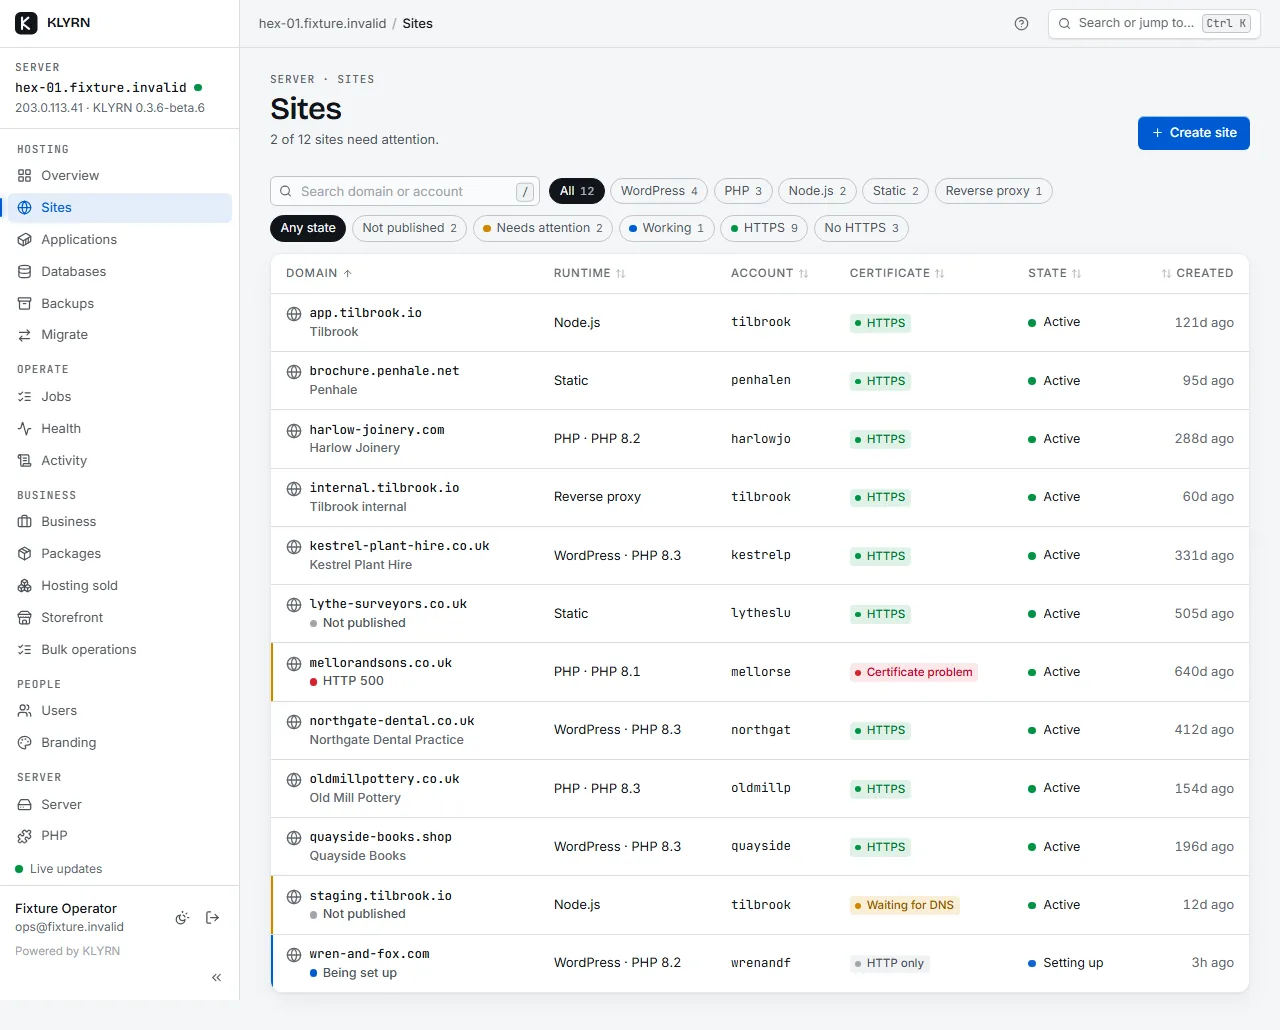Screen dimensions: 1280x1030
Task: Click globe icon beside harlow-joinery.com
Action: (x=294, y=431)
